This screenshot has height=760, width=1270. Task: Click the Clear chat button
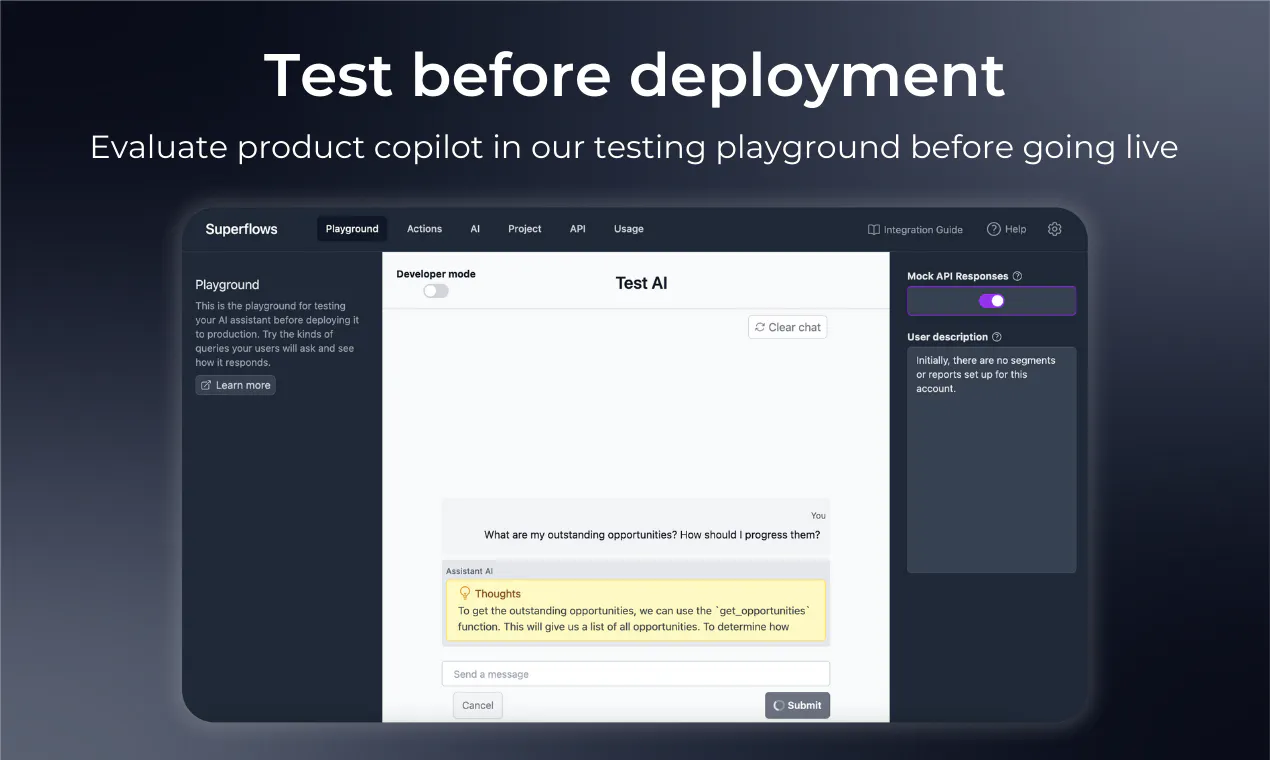[788, 327]
